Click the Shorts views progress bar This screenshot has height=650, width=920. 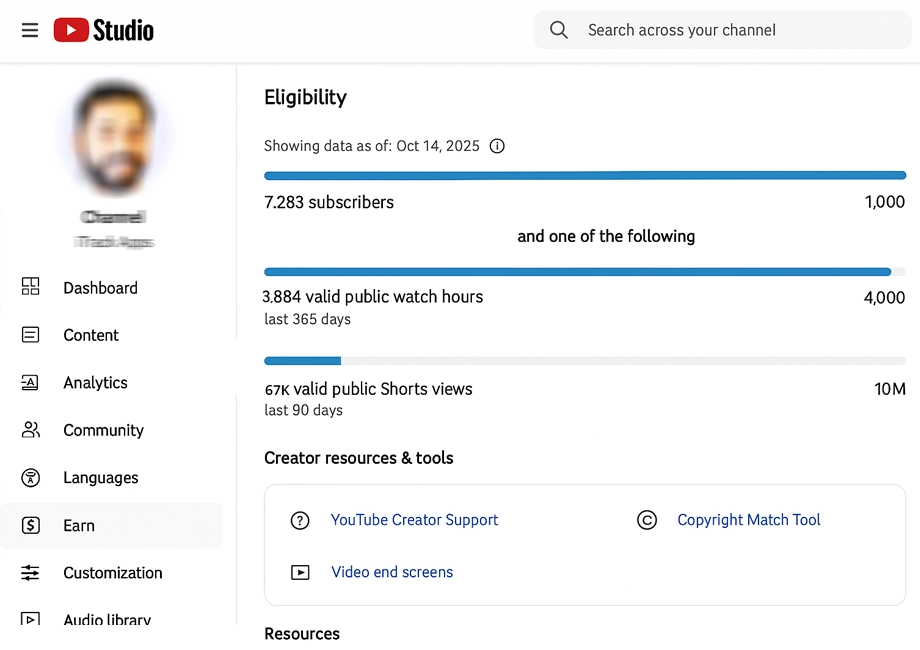tap(585, 361)
